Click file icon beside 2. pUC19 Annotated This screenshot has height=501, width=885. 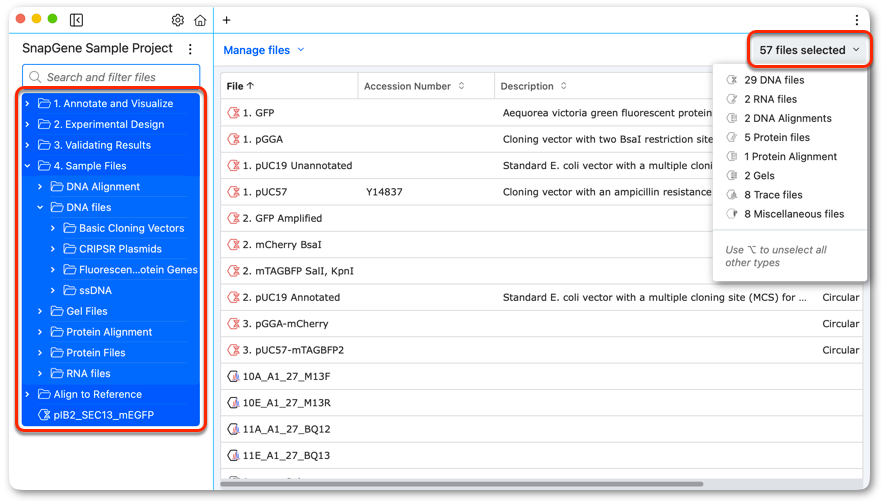[233, 297]
